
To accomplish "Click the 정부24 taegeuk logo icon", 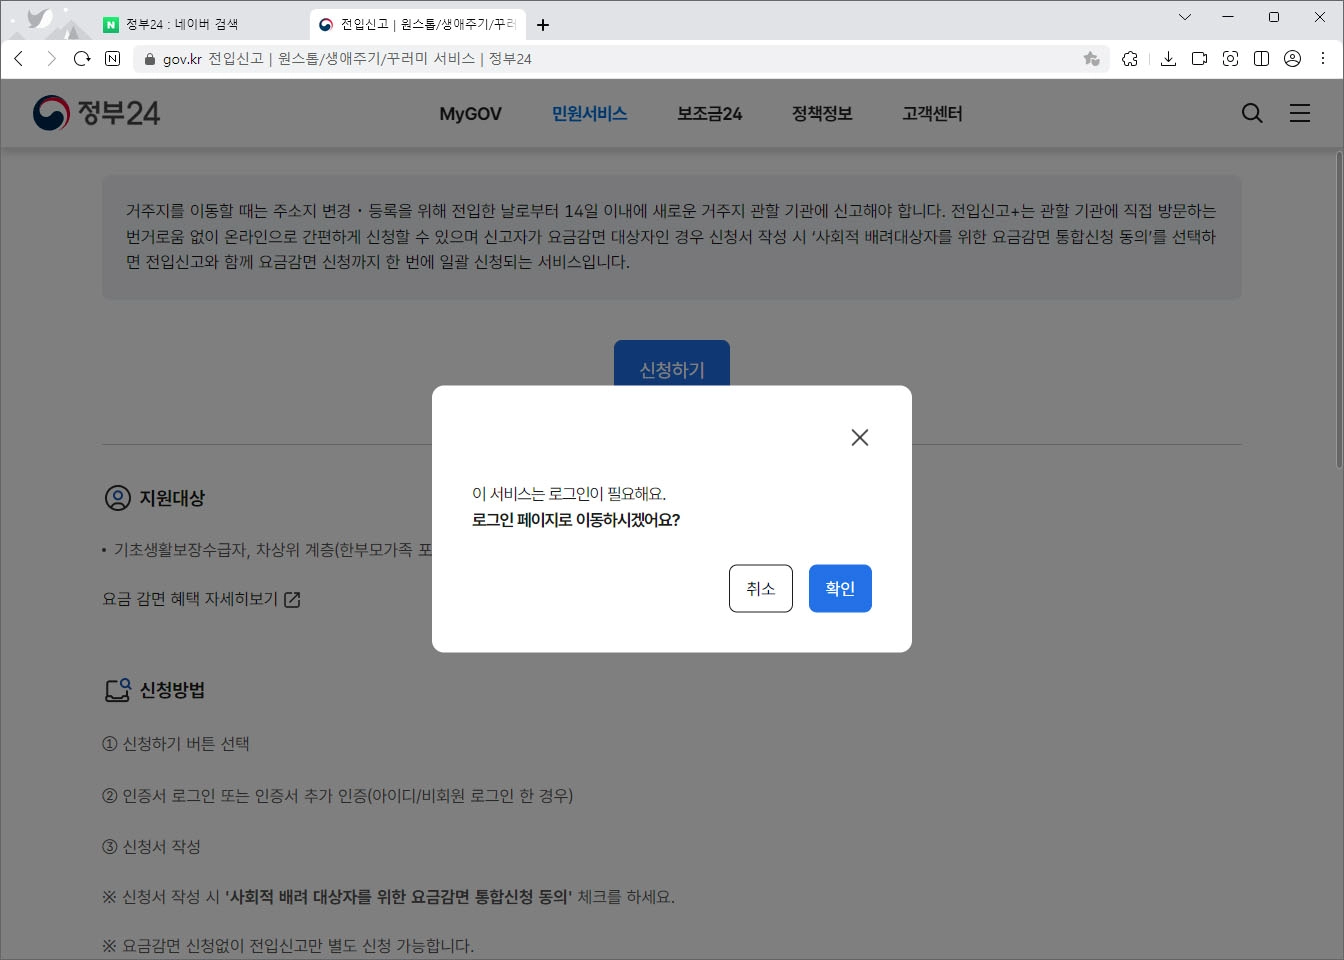I will [49, 112].
